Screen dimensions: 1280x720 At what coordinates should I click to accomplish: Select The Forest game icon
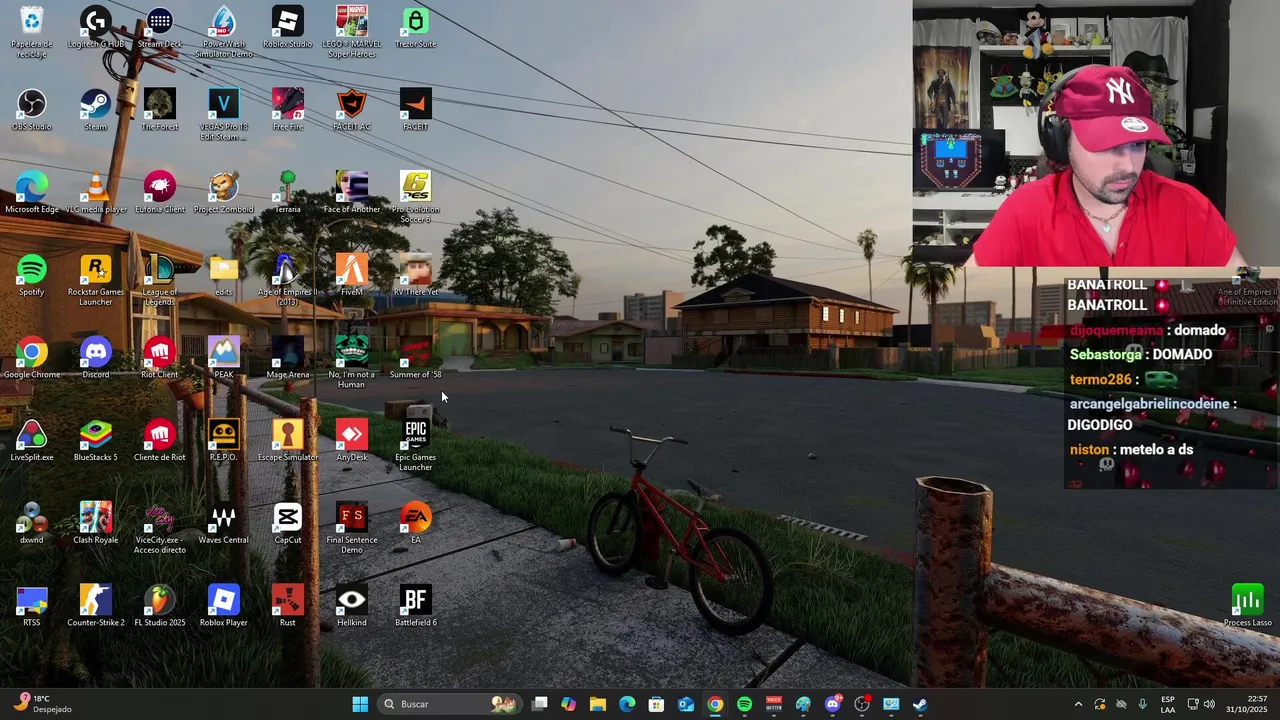coord(160,110)
